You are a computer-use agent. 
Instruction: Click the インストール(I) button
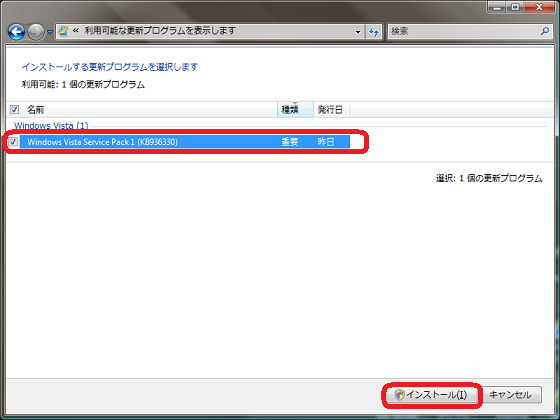pos(432,395)
